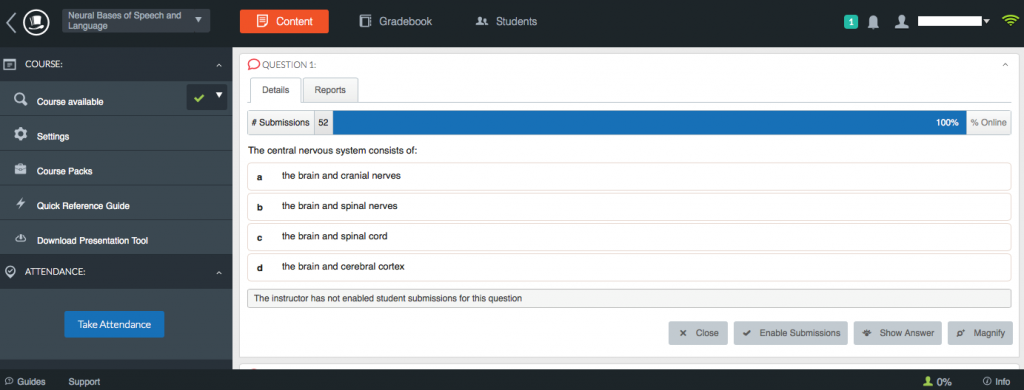
Task: Open Quick Reference Guide lightning icon
Action: tap(21, 203)
